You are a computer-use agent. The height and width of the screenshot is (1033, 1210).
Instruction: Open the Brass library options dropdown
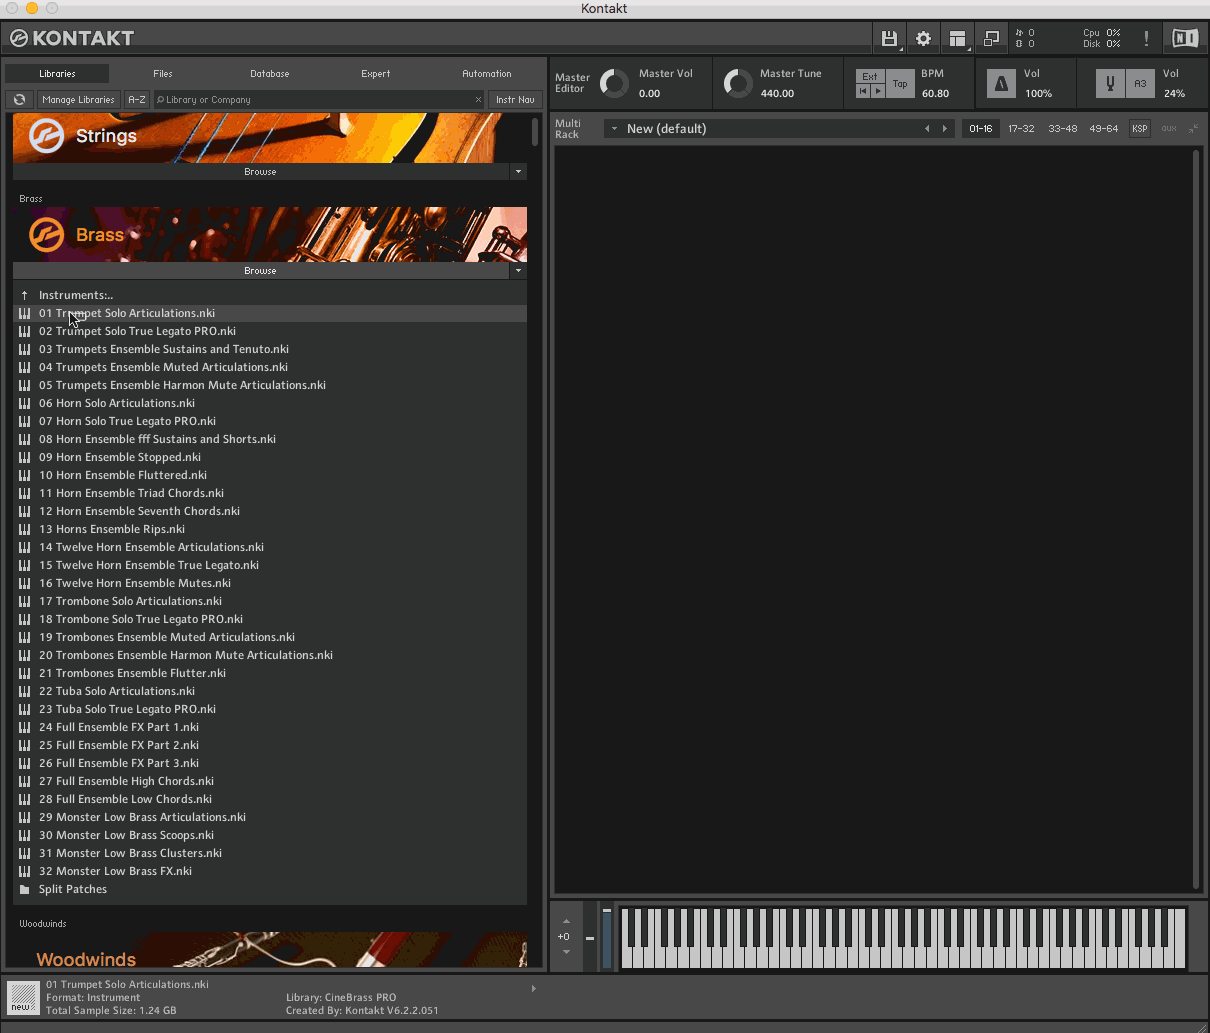(518, 271)
